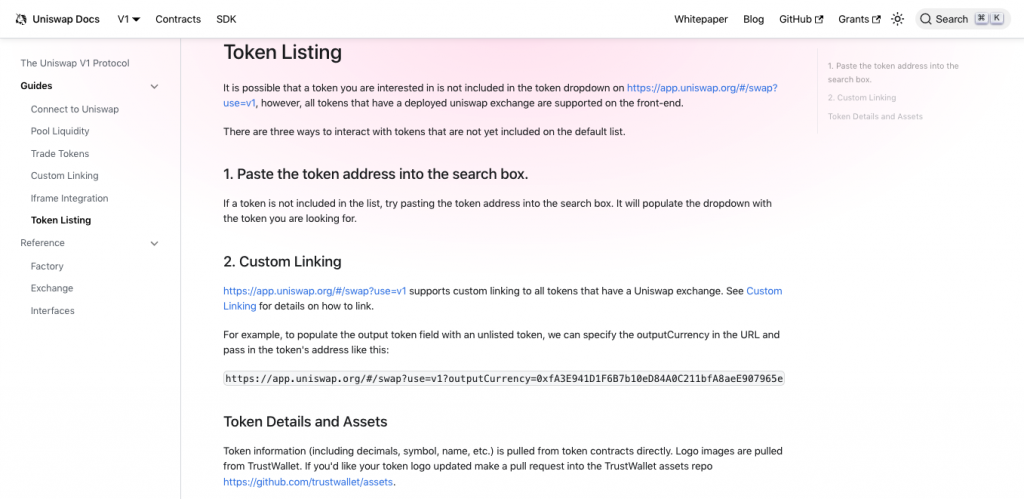This screenshot has width=1024, height=499.
Task: Select the Reference sidebar category
Action: pyautogui.click(x=42, y=243)
